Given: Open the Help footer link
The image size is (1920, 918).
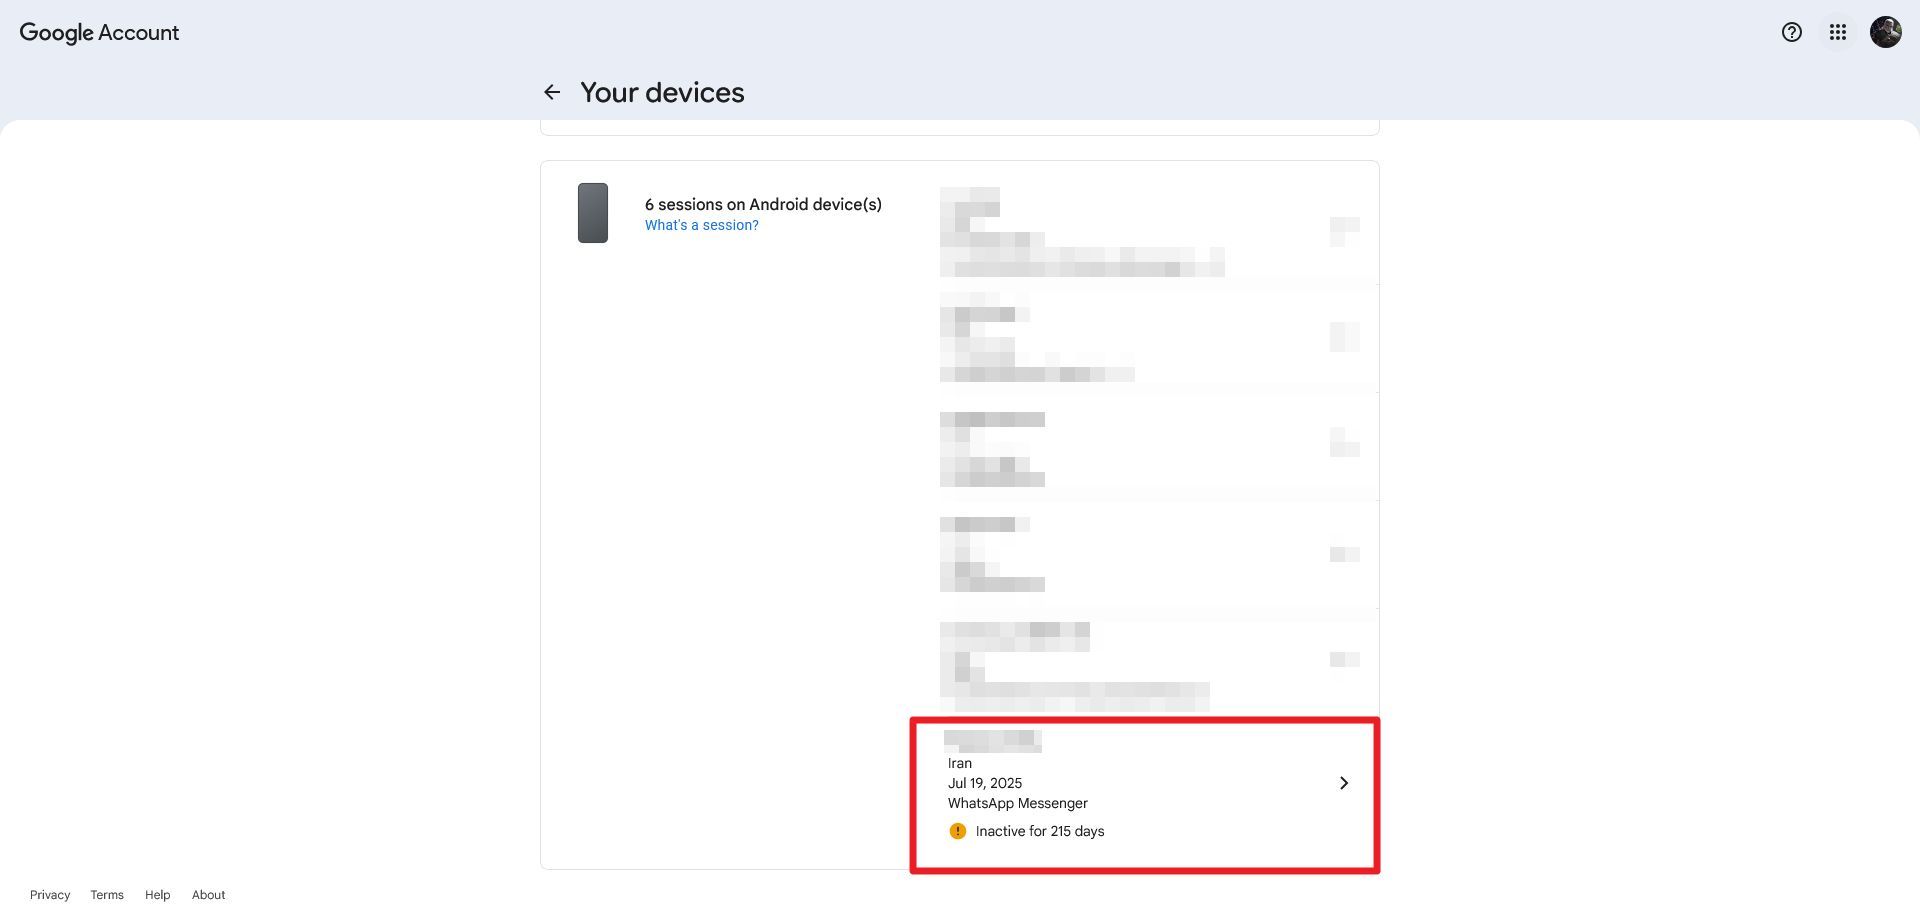Looking at the screenshot, I should pyautogui.click(x=157, y=895).
